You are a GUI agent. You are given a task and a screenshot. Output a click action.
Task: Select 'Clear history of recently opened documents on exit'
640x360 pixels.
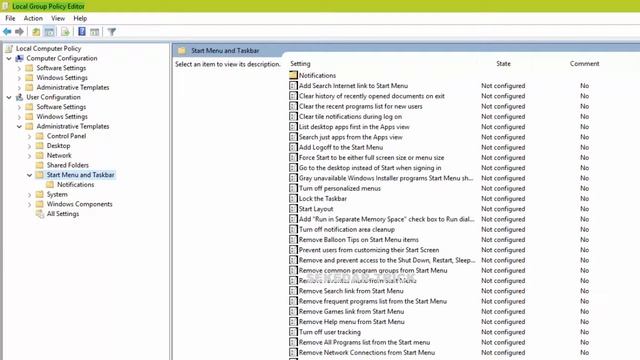372,96
